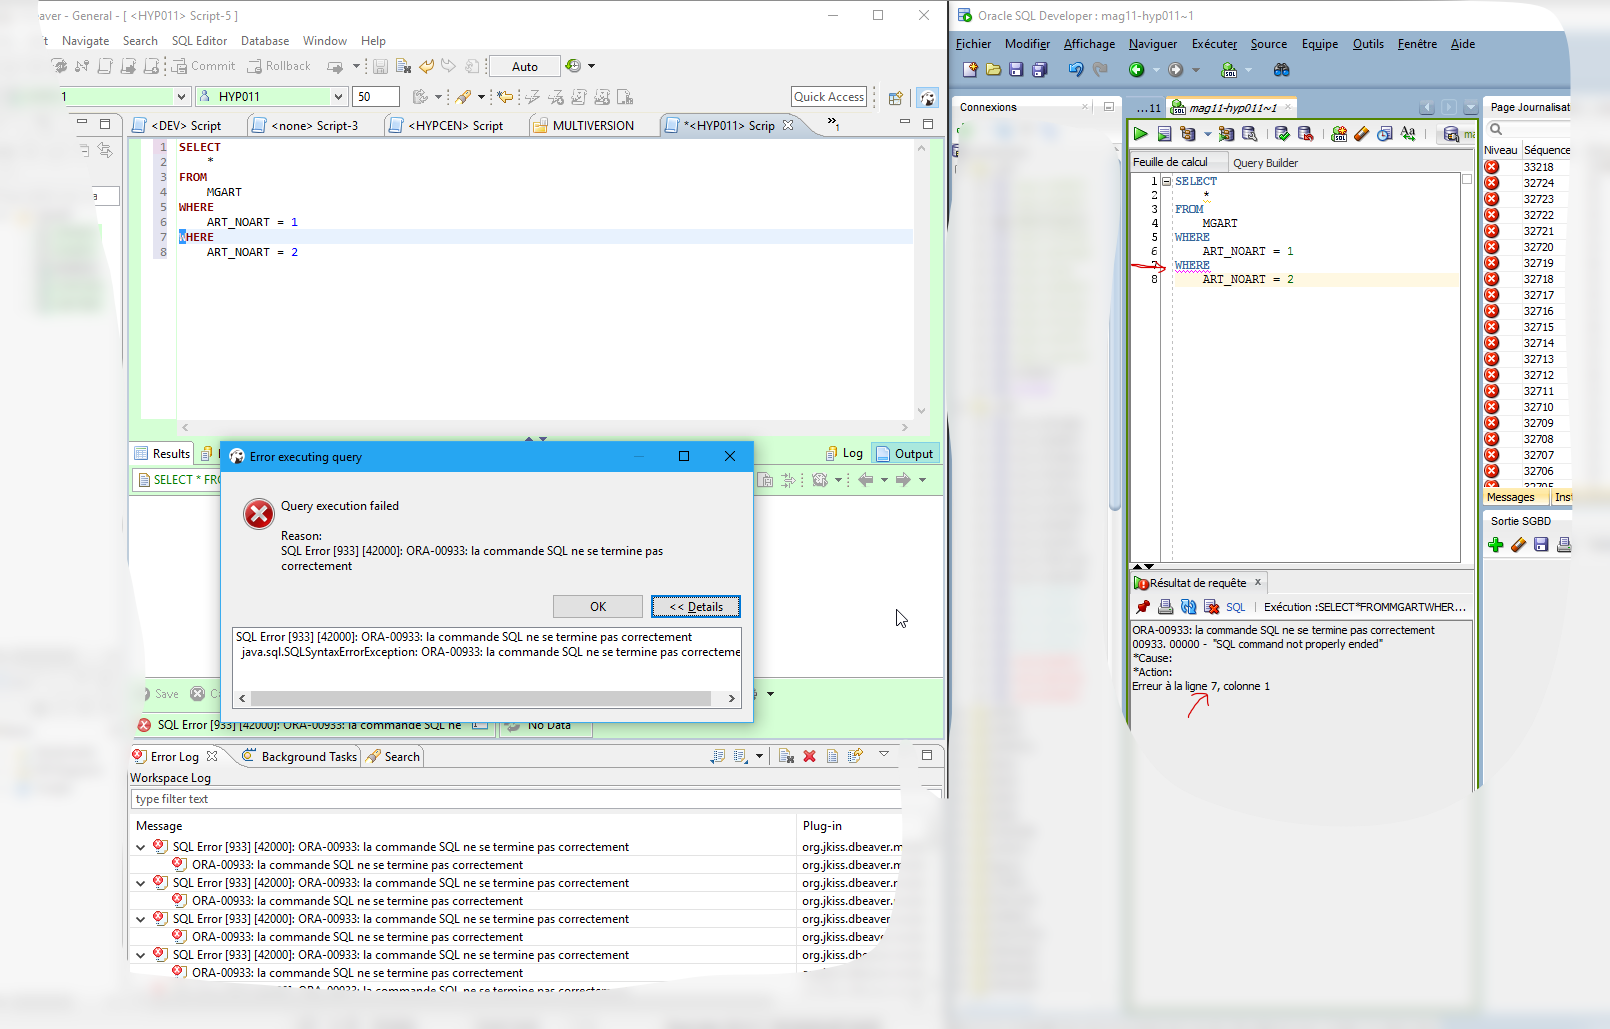
Task: Roll back via the database rollback icon
Action: 1305,133
